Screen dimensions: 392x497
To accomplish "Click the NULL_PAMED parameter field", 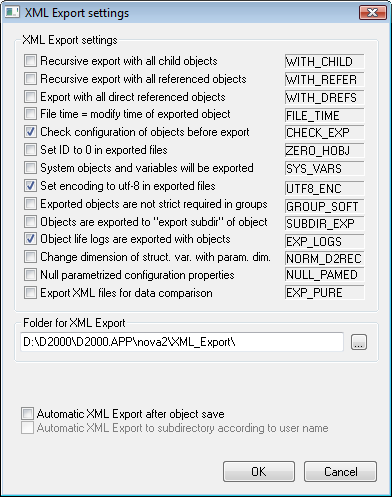I will [x=324, y=275].
